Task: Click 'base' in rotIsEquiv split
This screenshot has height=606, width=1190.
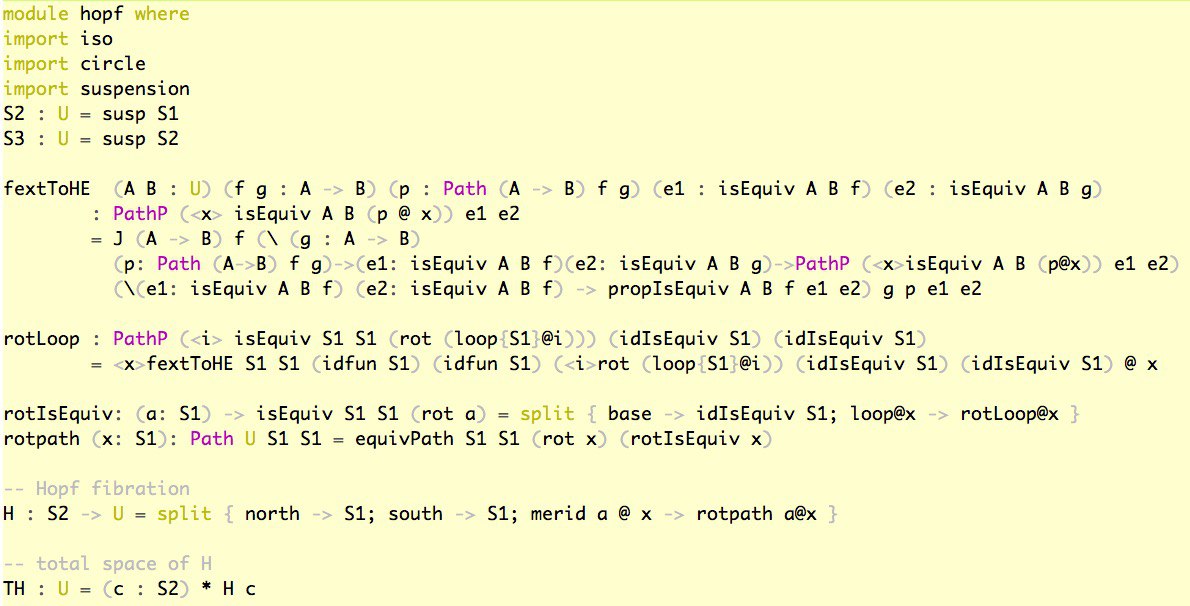Action: point(629,414)
